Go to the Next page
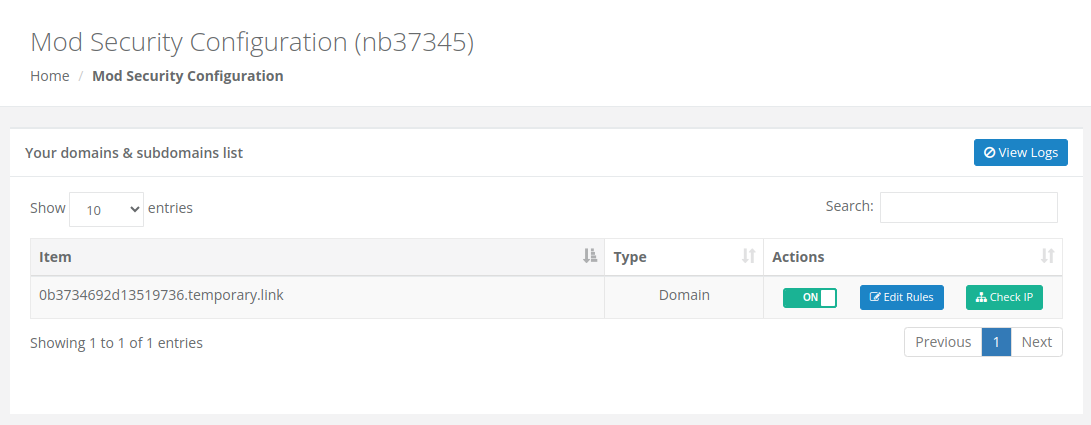 pos(1036,342)
